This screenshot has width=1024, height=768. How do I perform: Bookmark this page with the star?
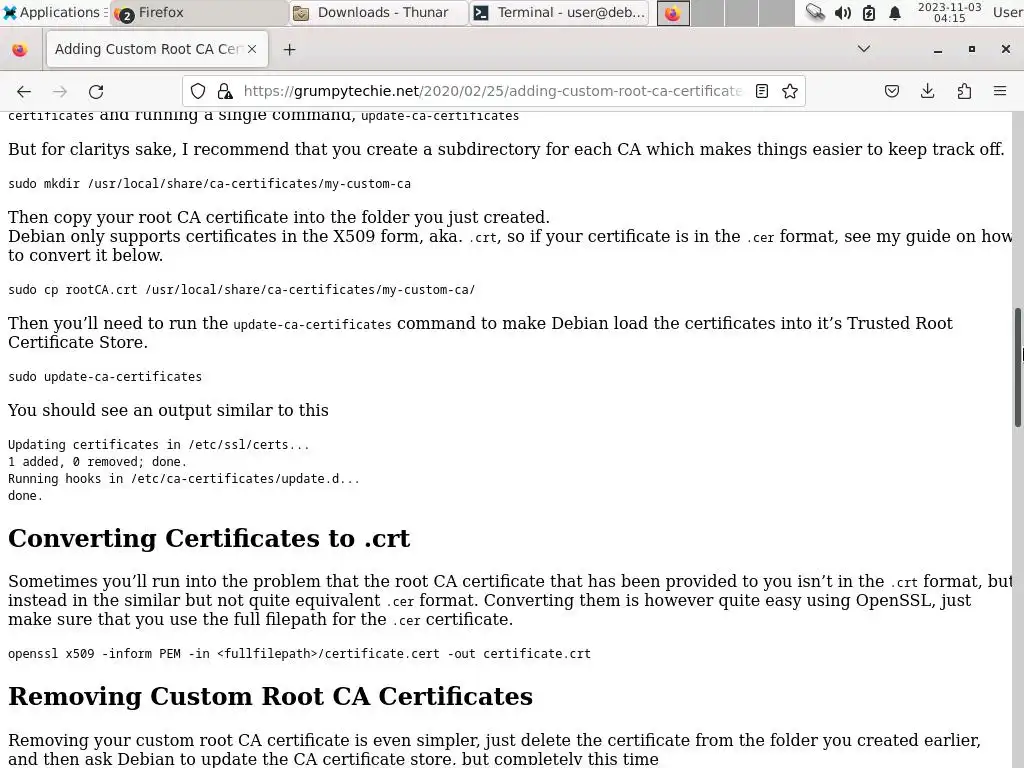790,91
